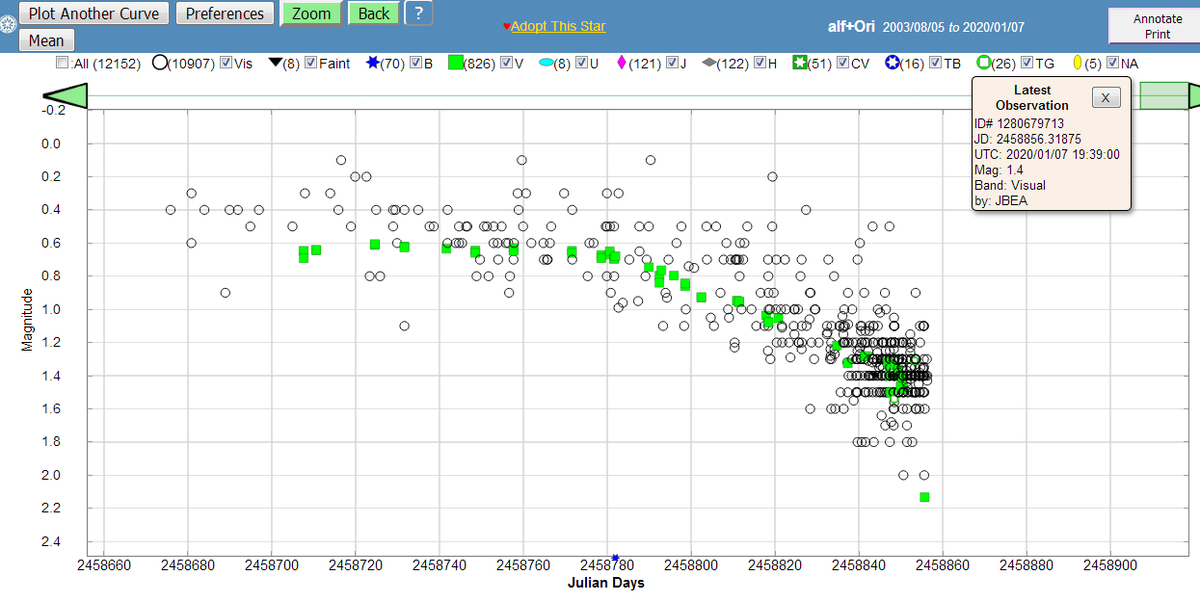Click the Annotate Print button
Image resolution: width=1200 pixels, height=602 pixels.
[1157, 26]
